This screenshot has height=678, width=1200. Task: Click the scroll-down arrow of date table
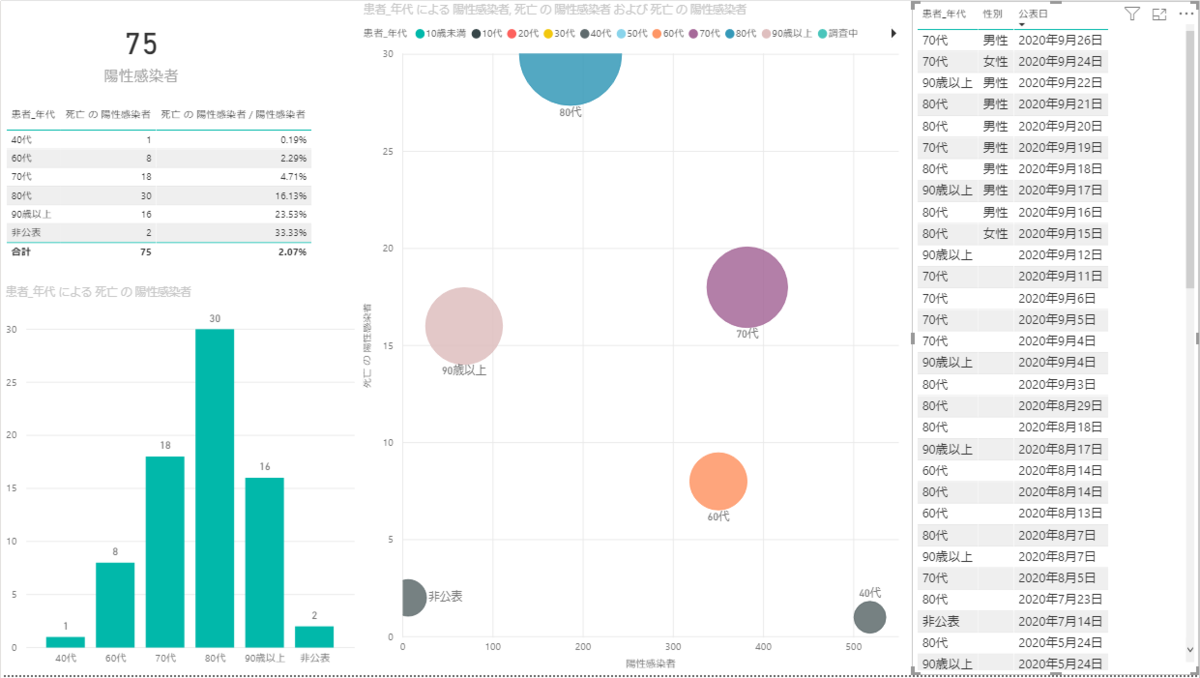point(1190,649)
